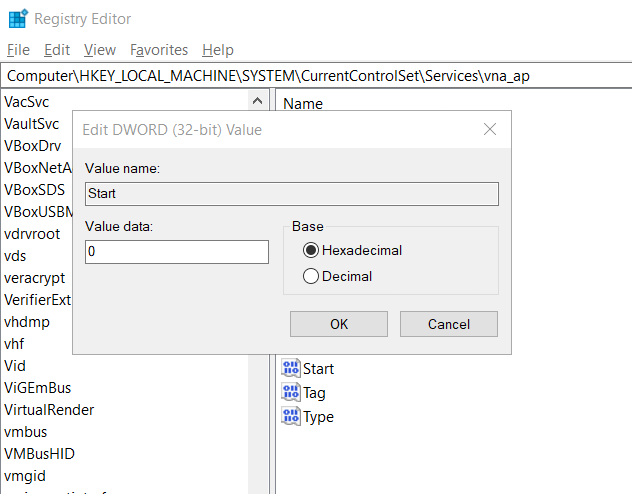The image size is (632, 494).
Task: Select the Start DWORD value icon
Action: coord(291,368)
